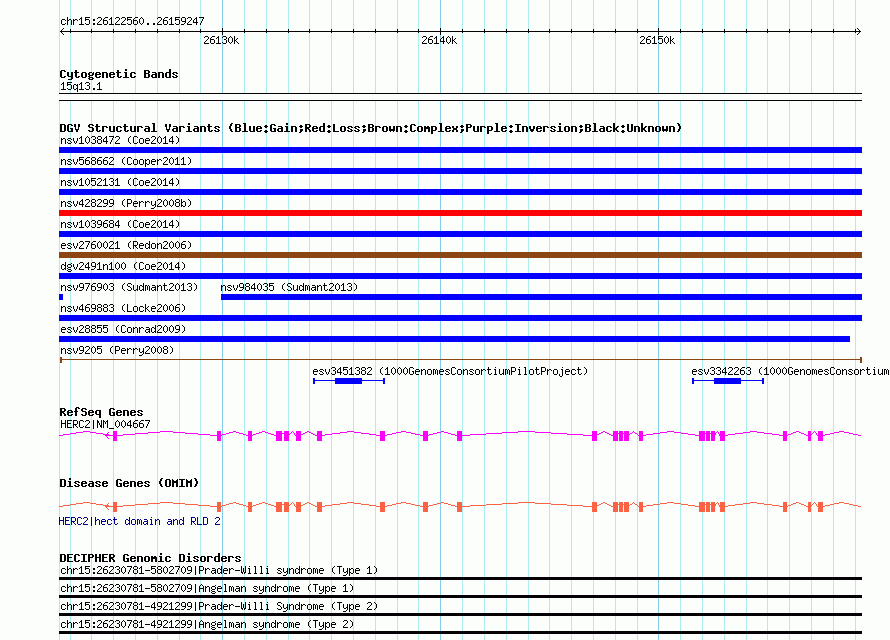This screenshot has width=890, height=640.
Task: Click the RefSeq Genes track title
Action: click(102, 412)
